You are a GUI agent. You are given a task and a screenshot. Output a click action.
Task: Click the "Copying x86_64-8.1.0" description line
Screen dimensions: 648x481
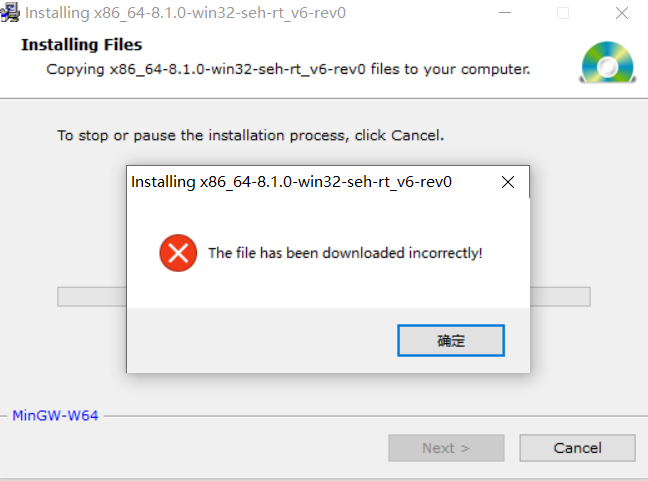pos(288,70)
